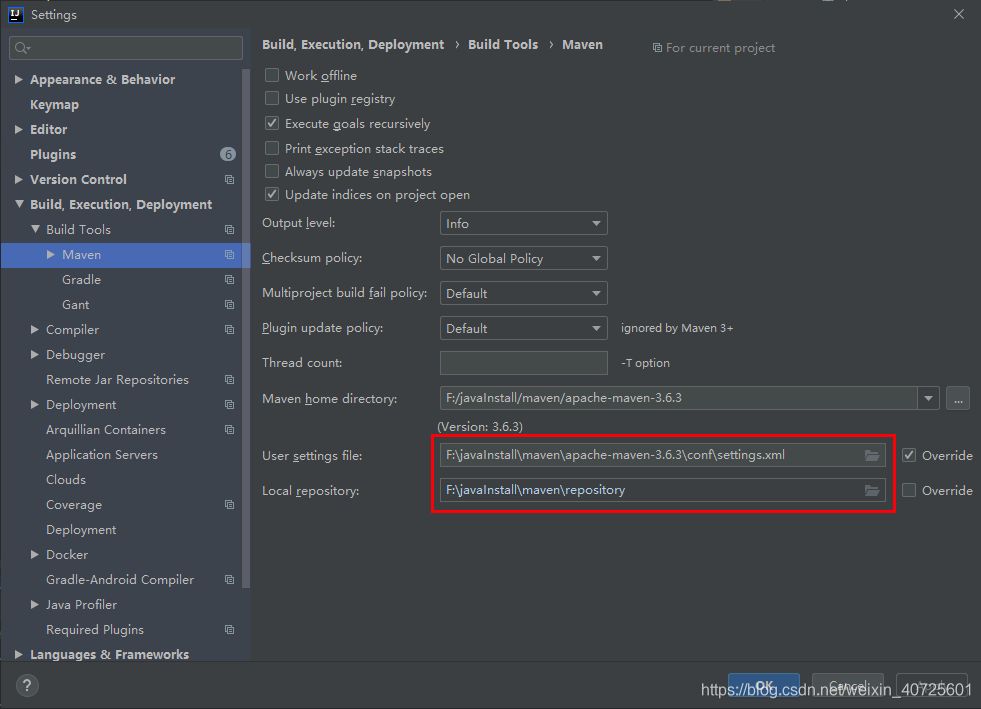Click the settings search field
981x709 pixels.
(126, 48)
